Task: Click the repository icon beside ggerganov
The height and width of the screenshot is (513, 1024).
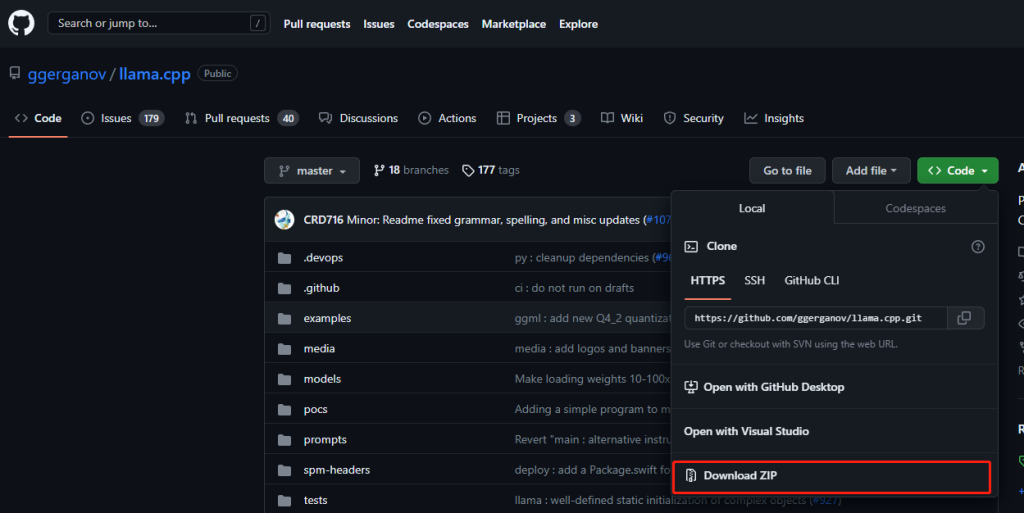Action: (x=14, y=73)
